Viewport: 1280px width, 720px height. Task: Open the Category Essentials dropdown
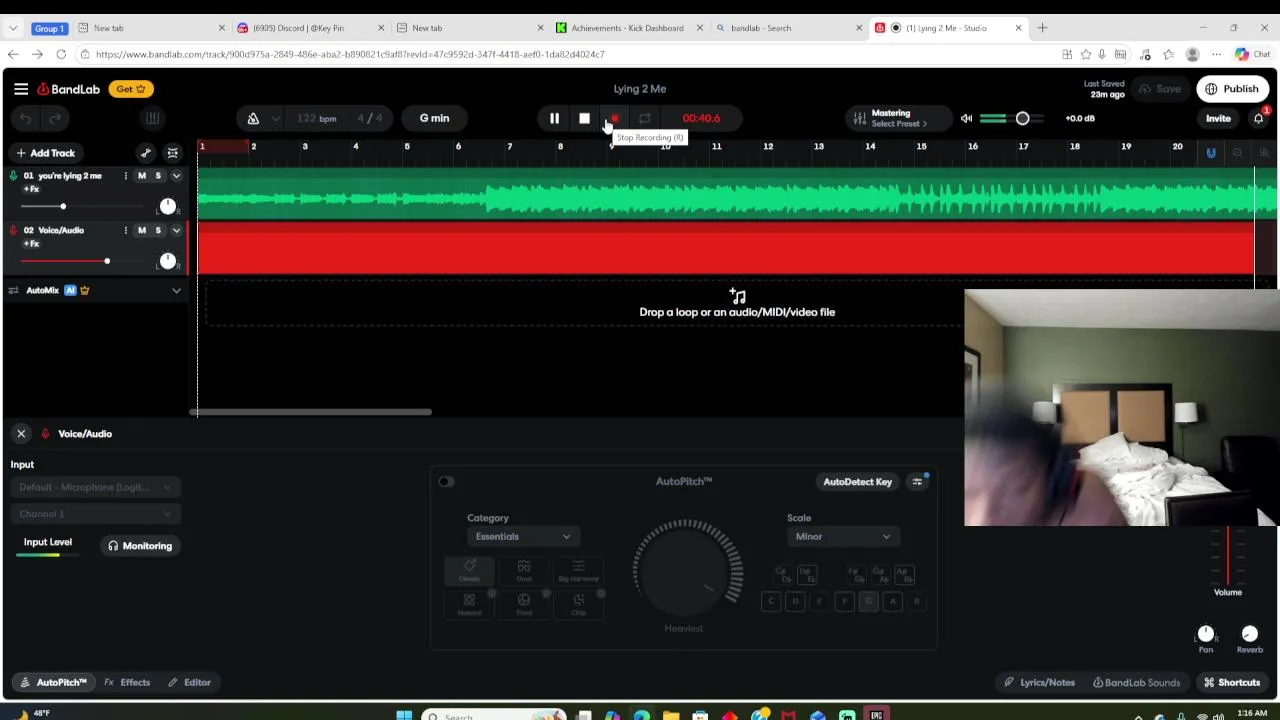coord(522,537)
